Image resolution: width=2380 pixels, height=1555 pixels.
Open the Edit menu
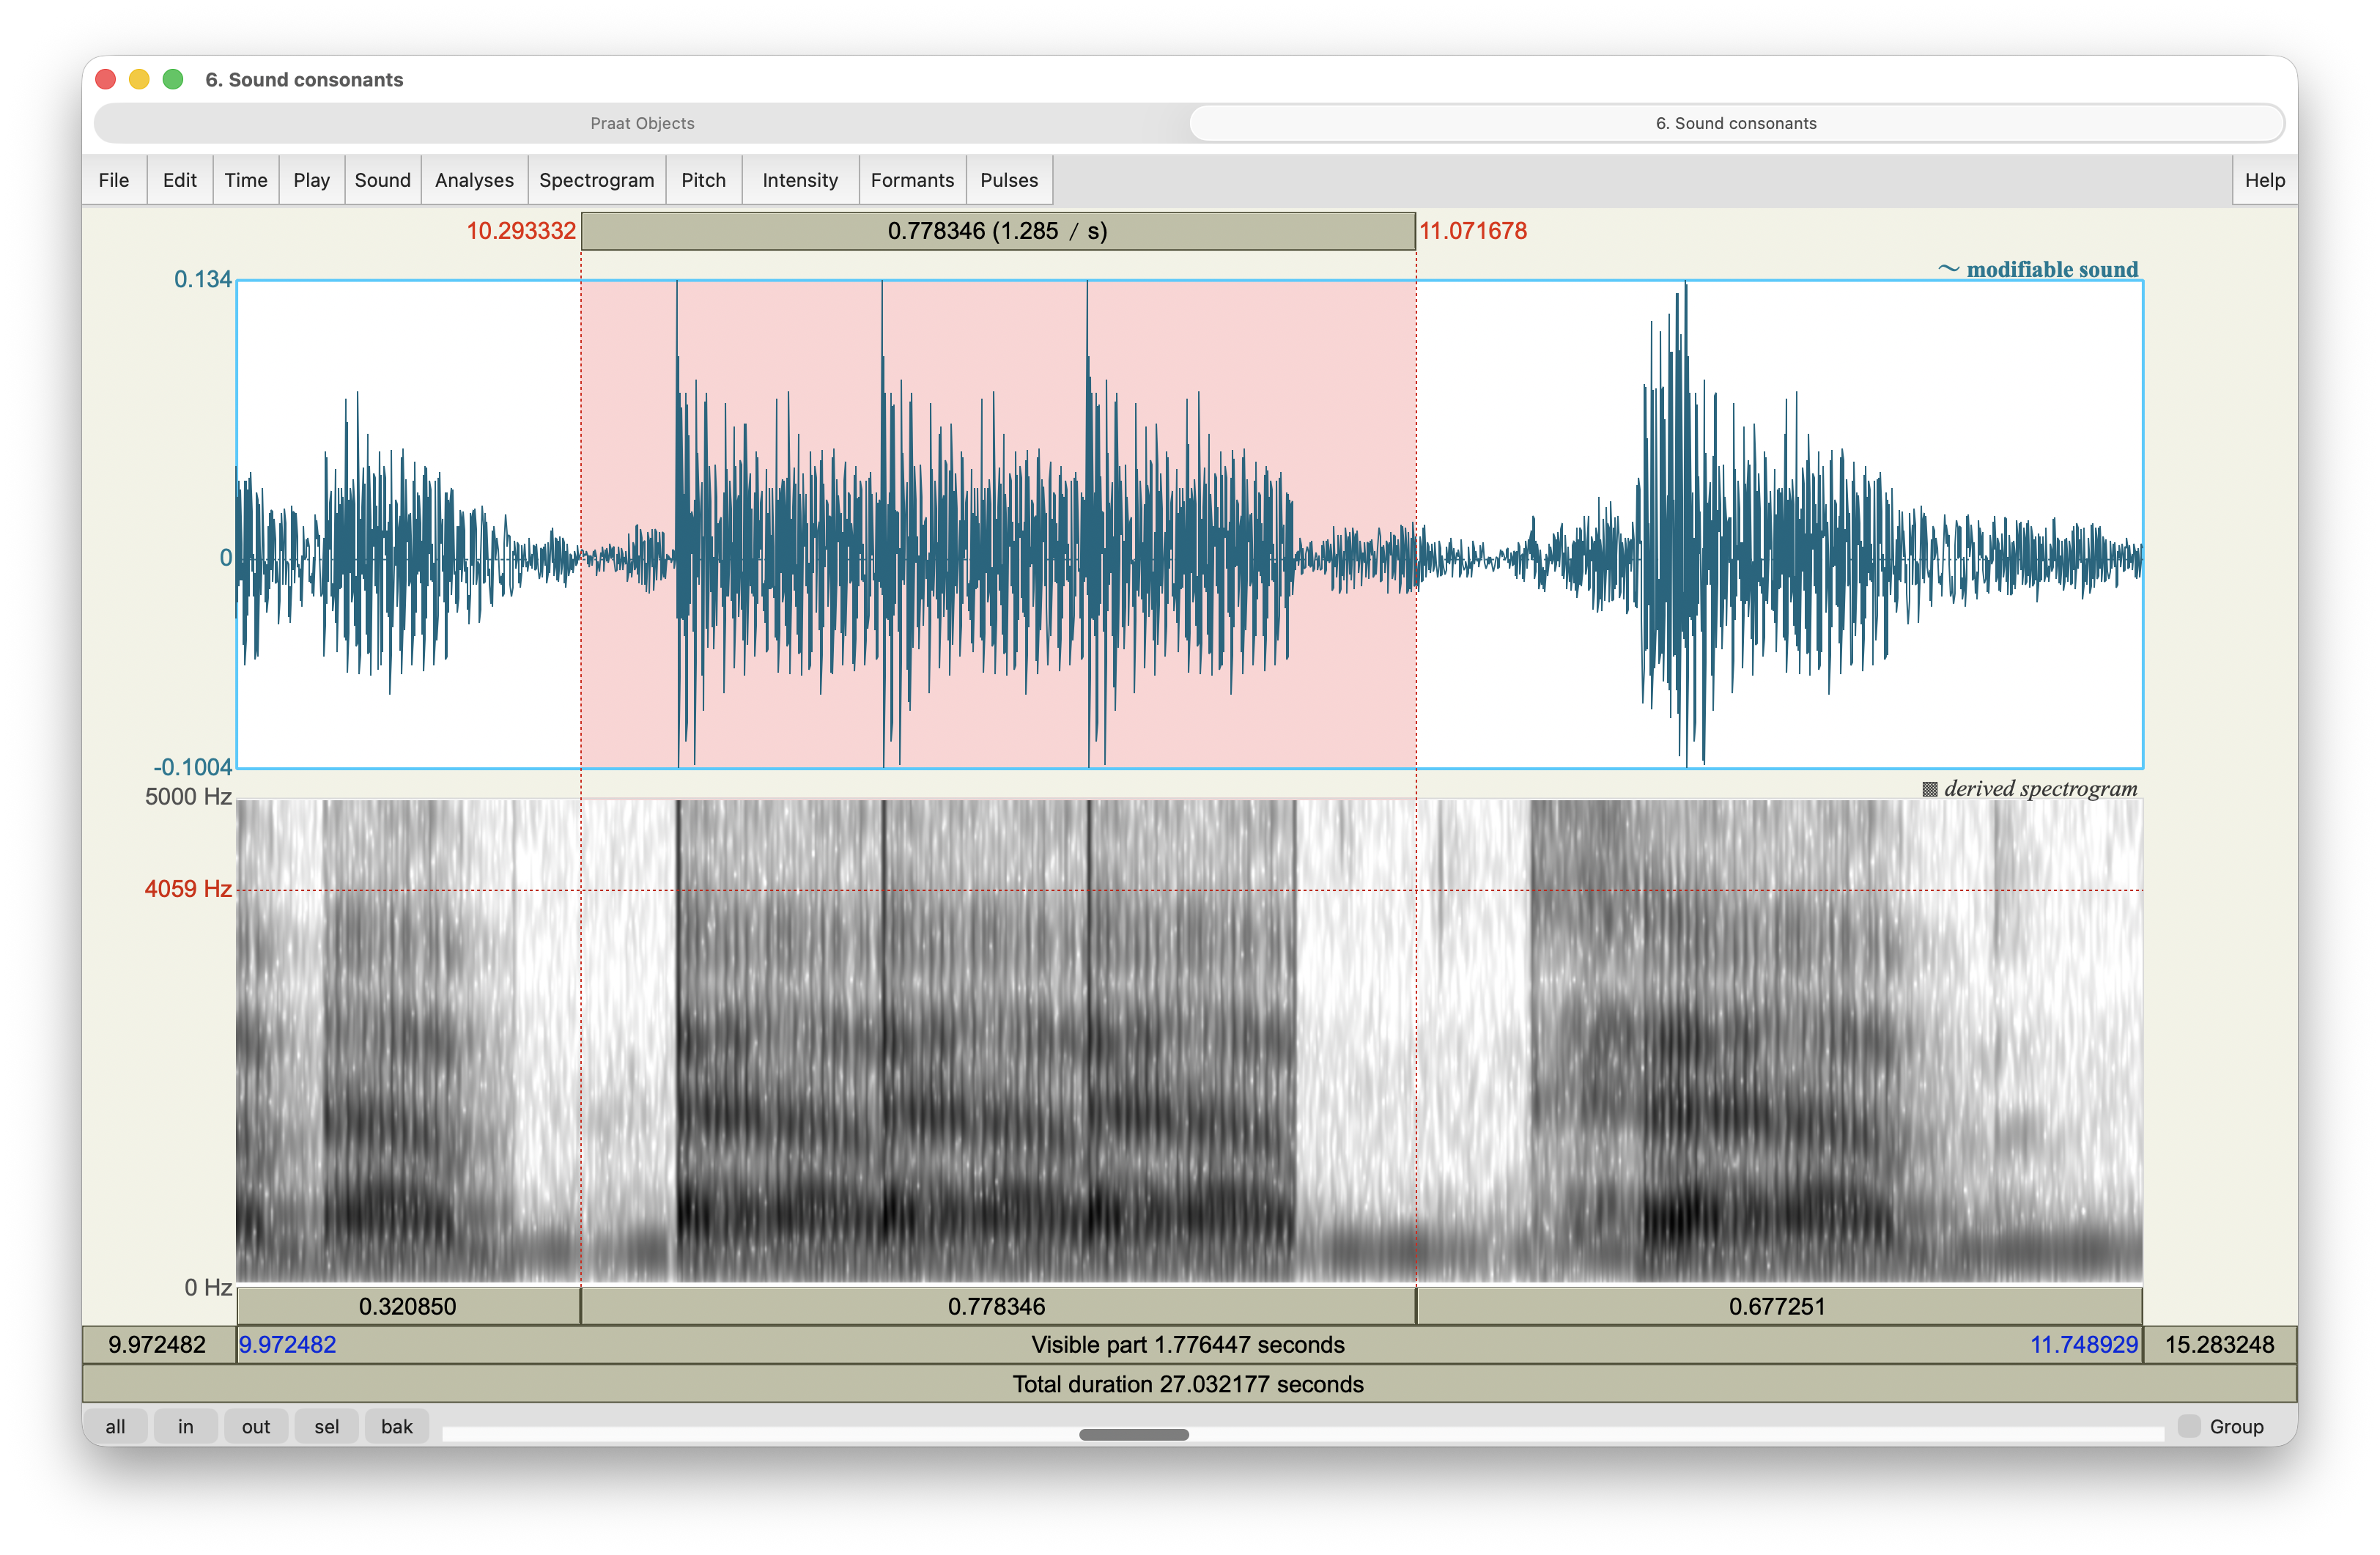[x=180, y=180]
